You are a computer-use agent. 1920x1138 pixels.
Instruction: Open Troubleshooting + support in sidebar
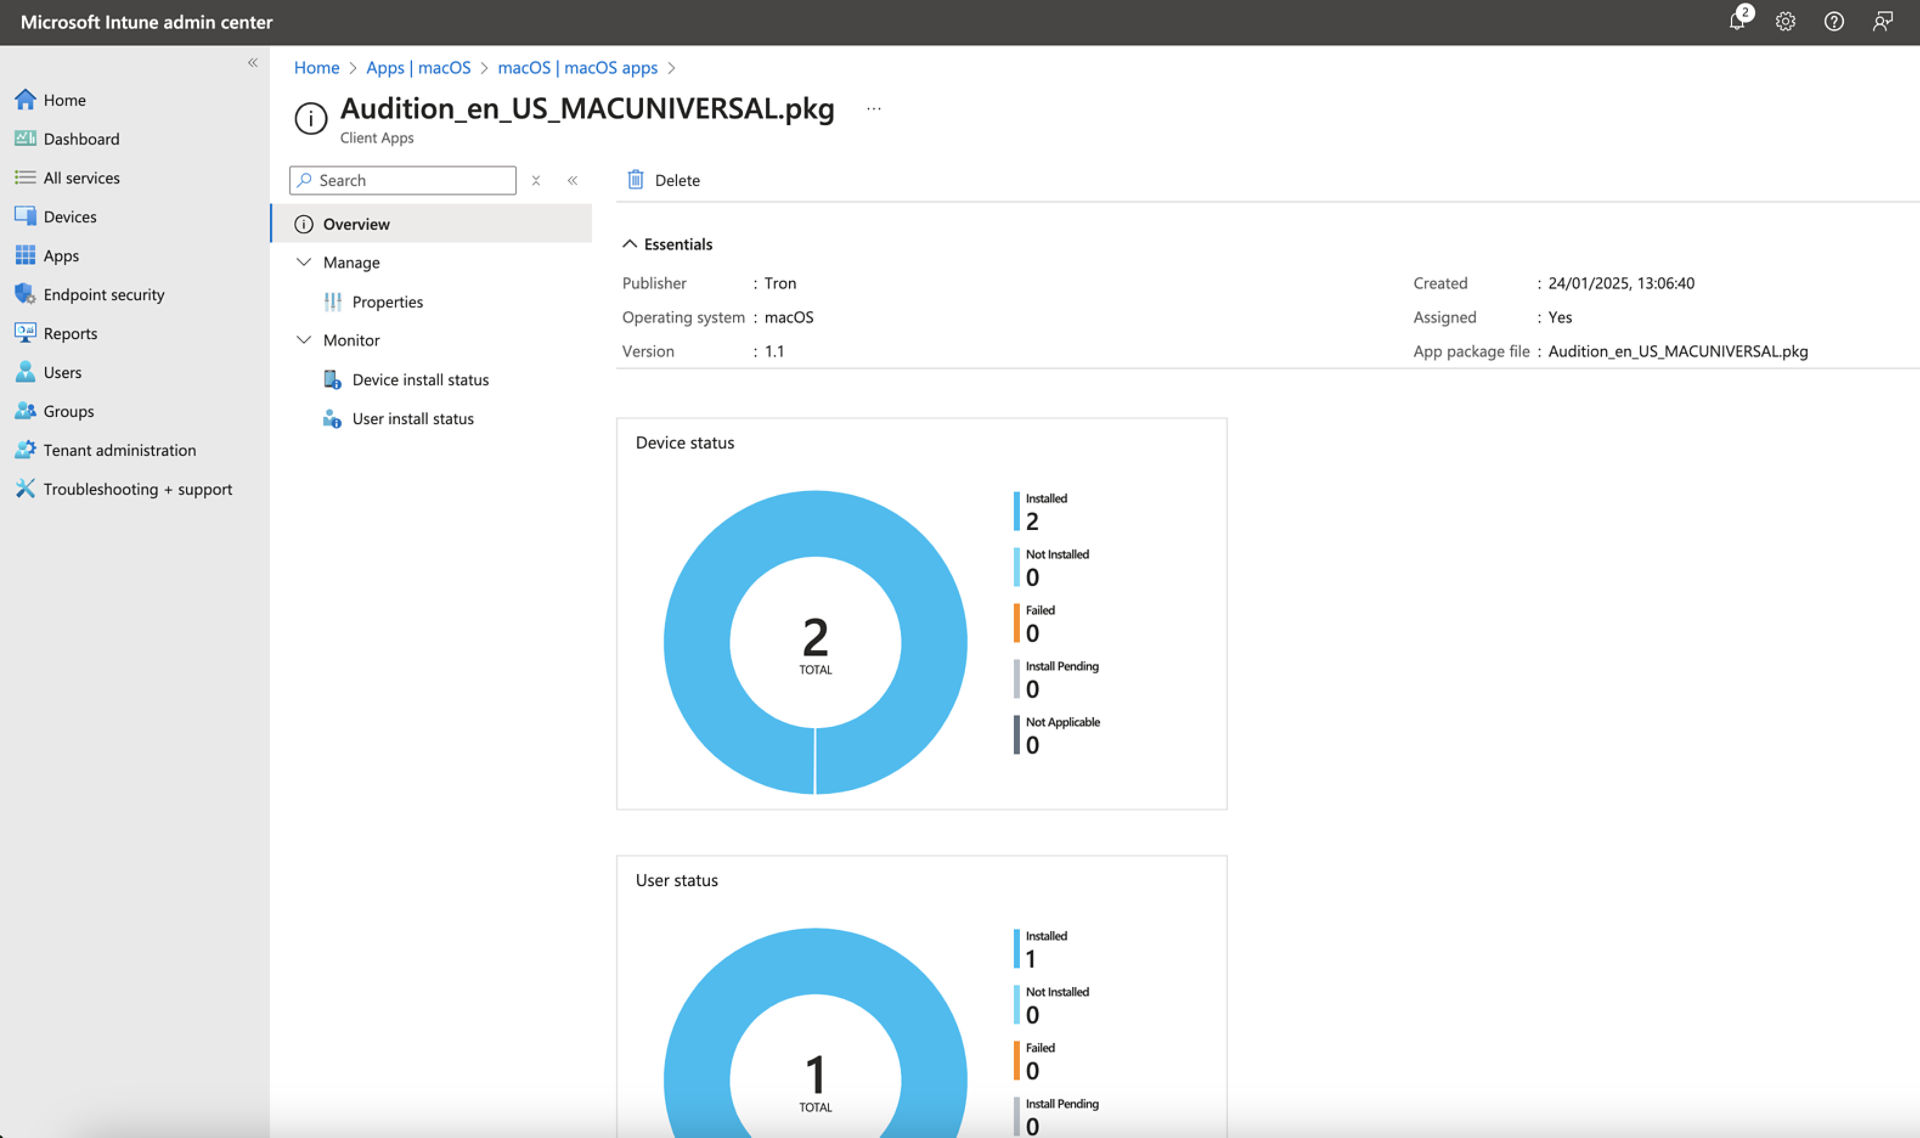137,489
